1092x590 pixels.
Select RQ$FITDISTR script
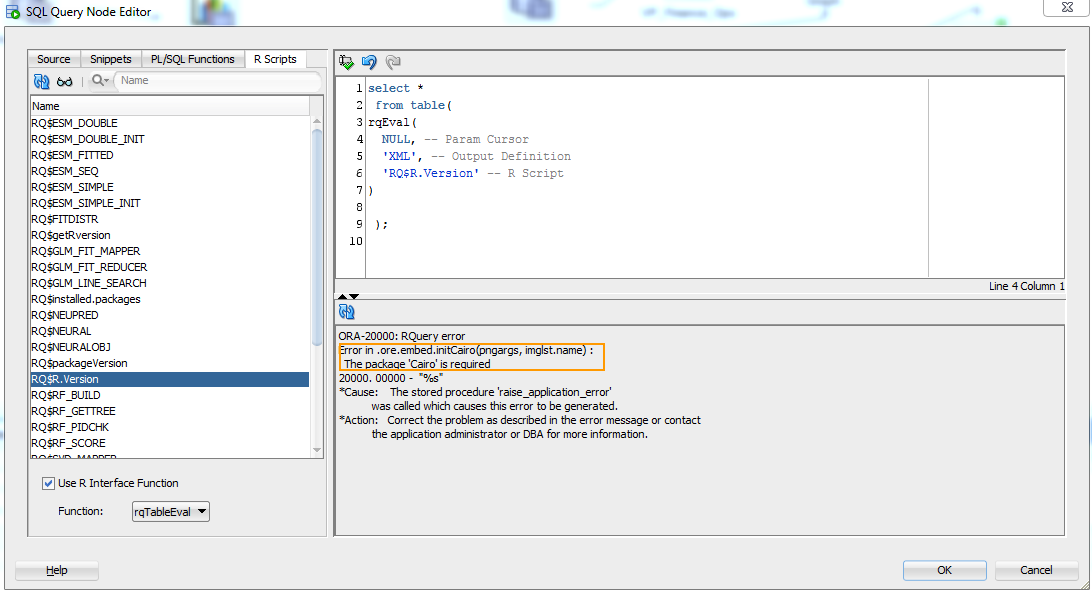[x=170, y=219]
